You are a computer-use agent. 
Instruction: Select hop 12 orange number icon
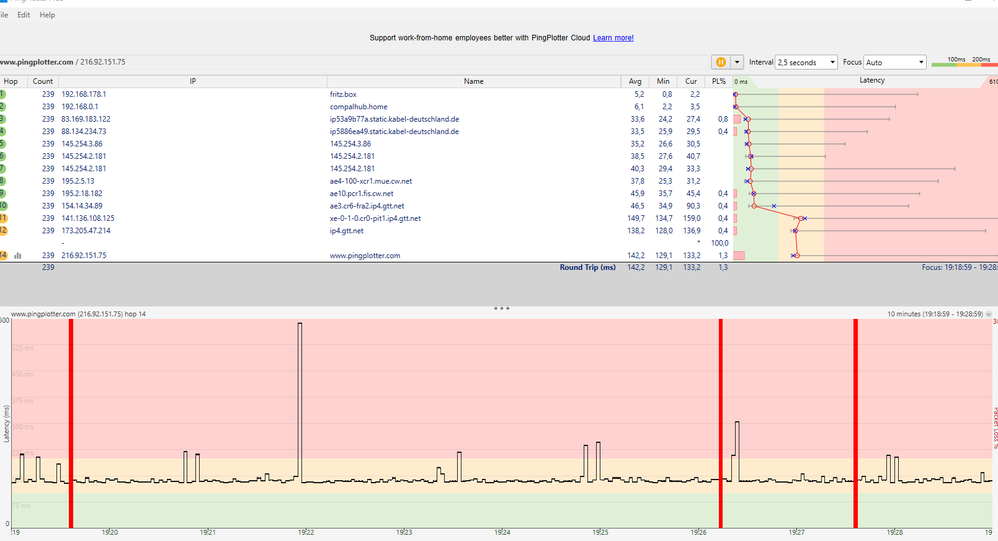(x=3, y=230)
